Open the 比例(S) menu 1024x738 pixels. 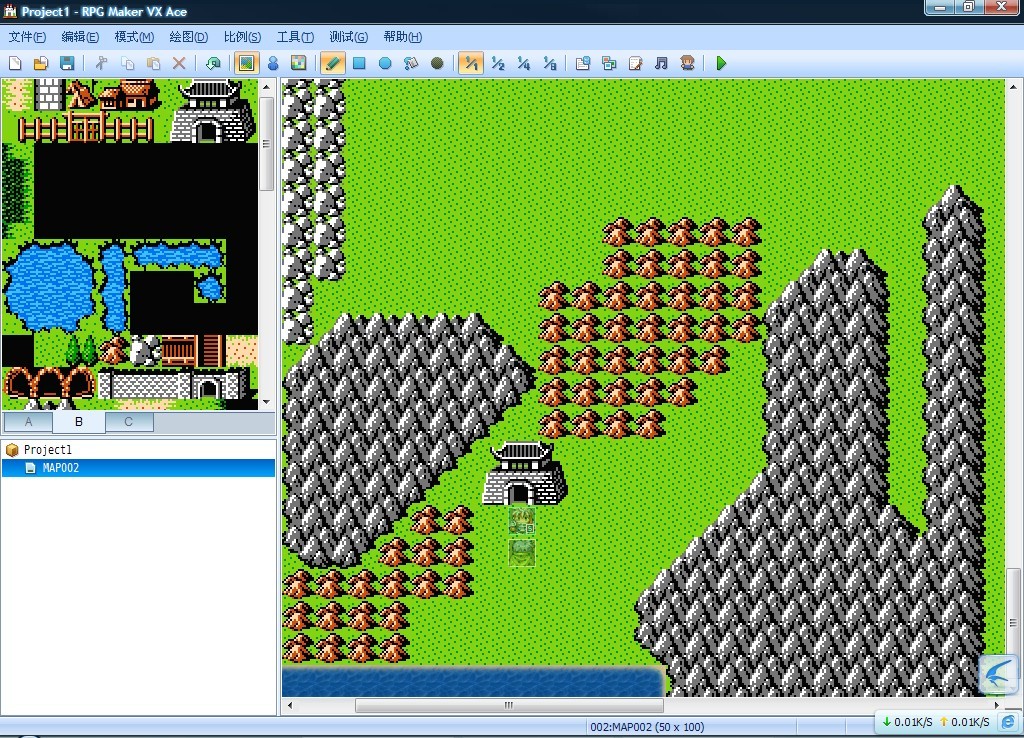pyautogui.click(x=242, y=37)
